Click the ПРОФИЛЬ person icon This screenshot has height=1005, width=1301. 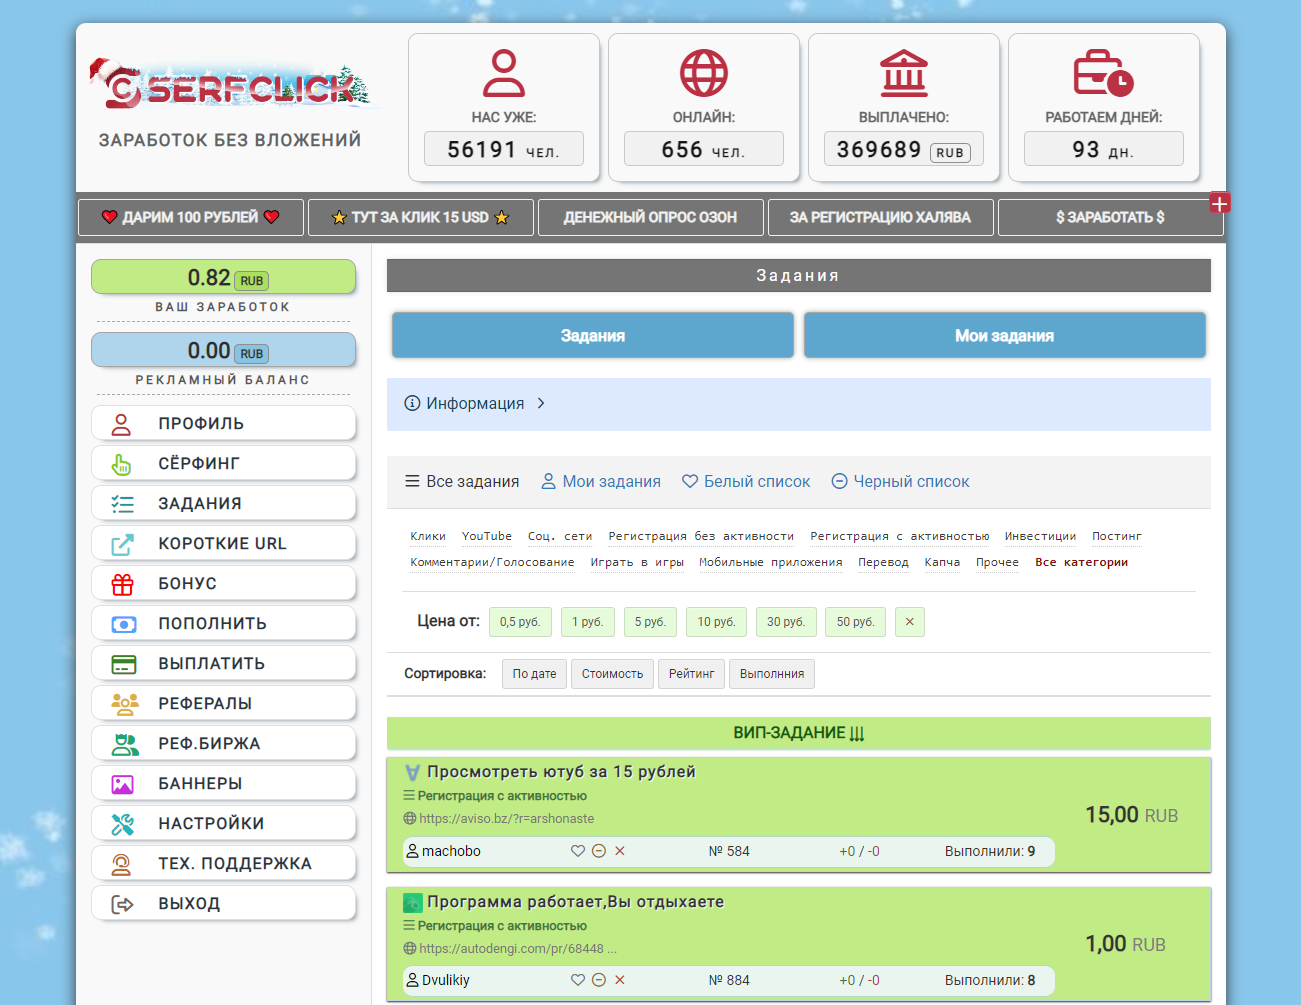(x=121, y=424)
